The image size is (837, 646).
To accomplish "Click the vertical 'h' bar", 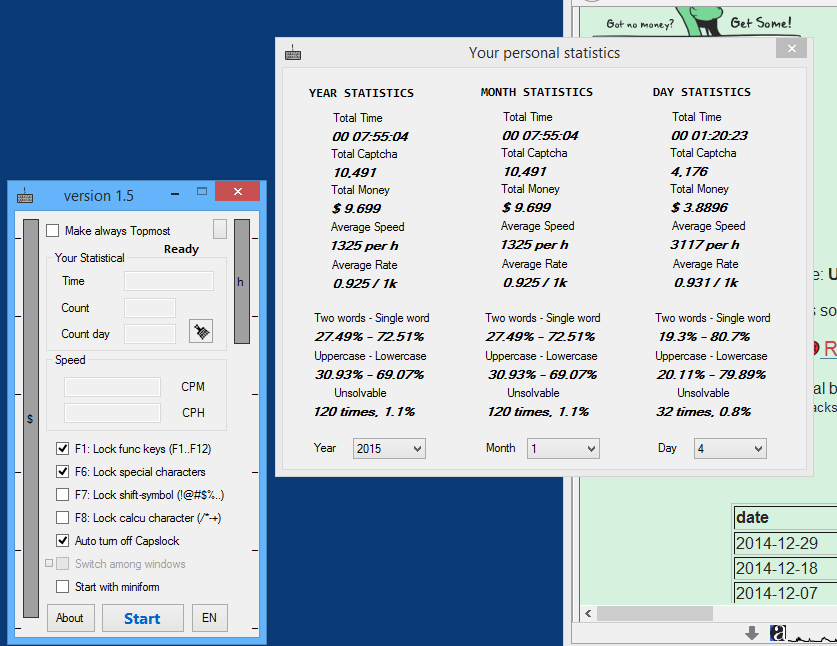I will tap(241, 282).
